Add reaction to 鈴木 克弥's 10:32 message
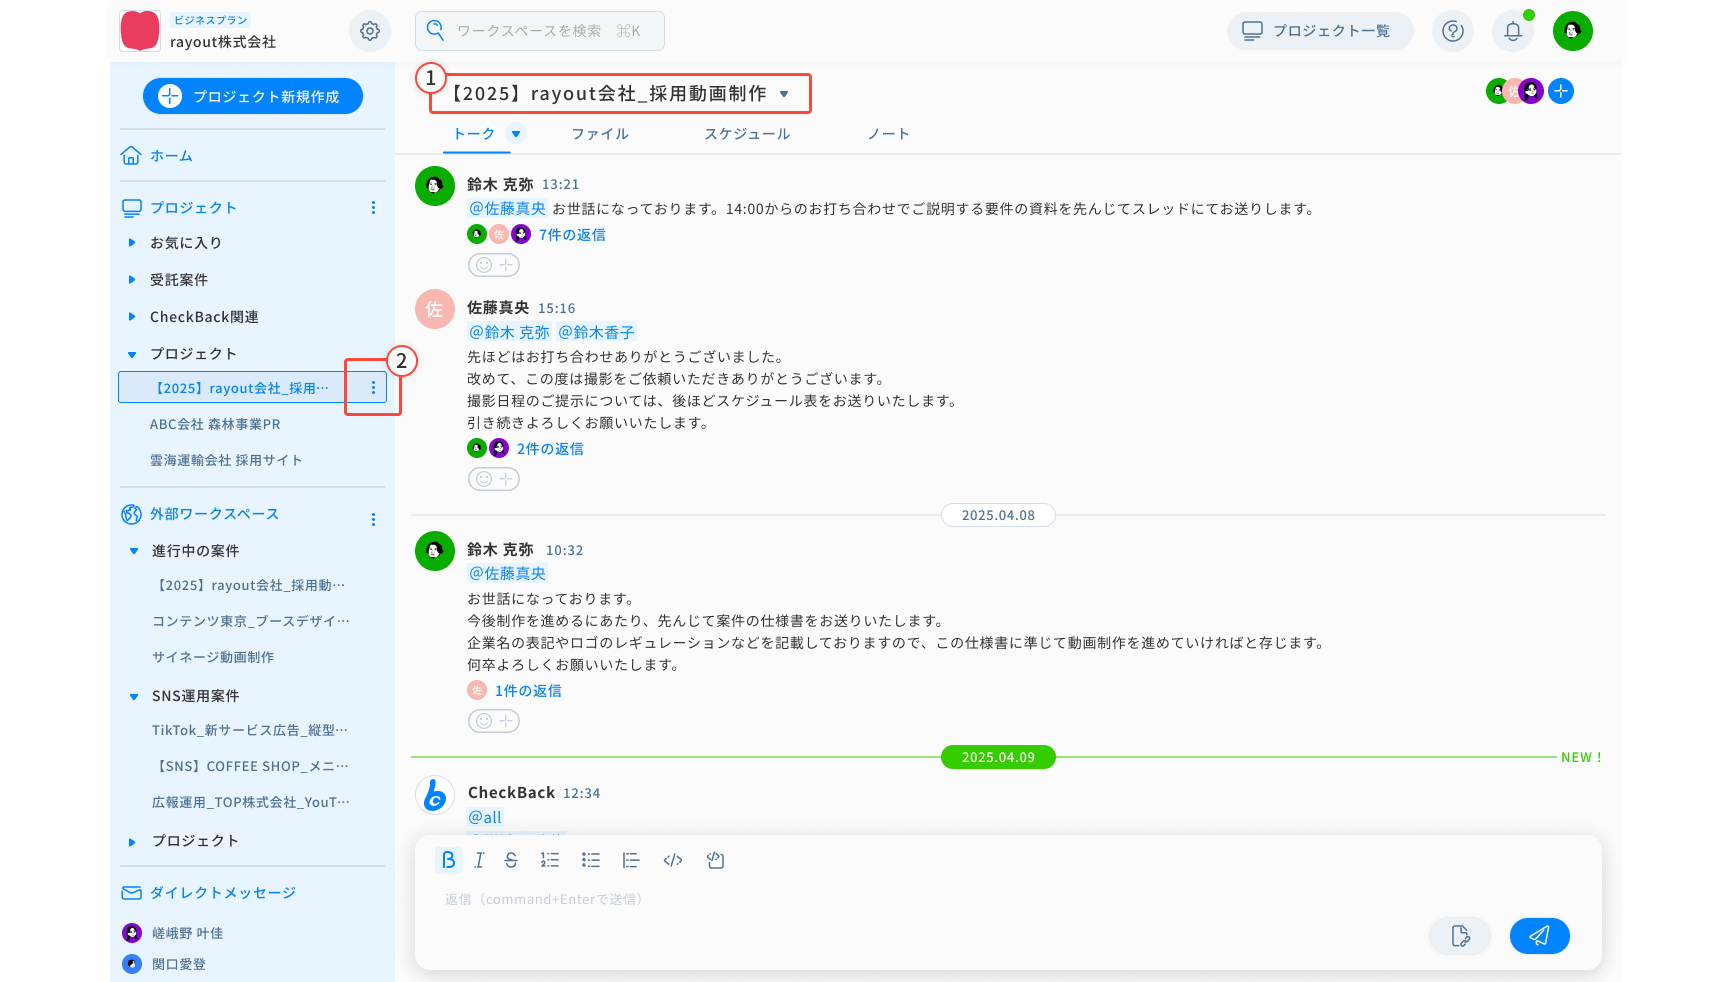The height and width of the screenshot is (982, 1732). point(494,721)
